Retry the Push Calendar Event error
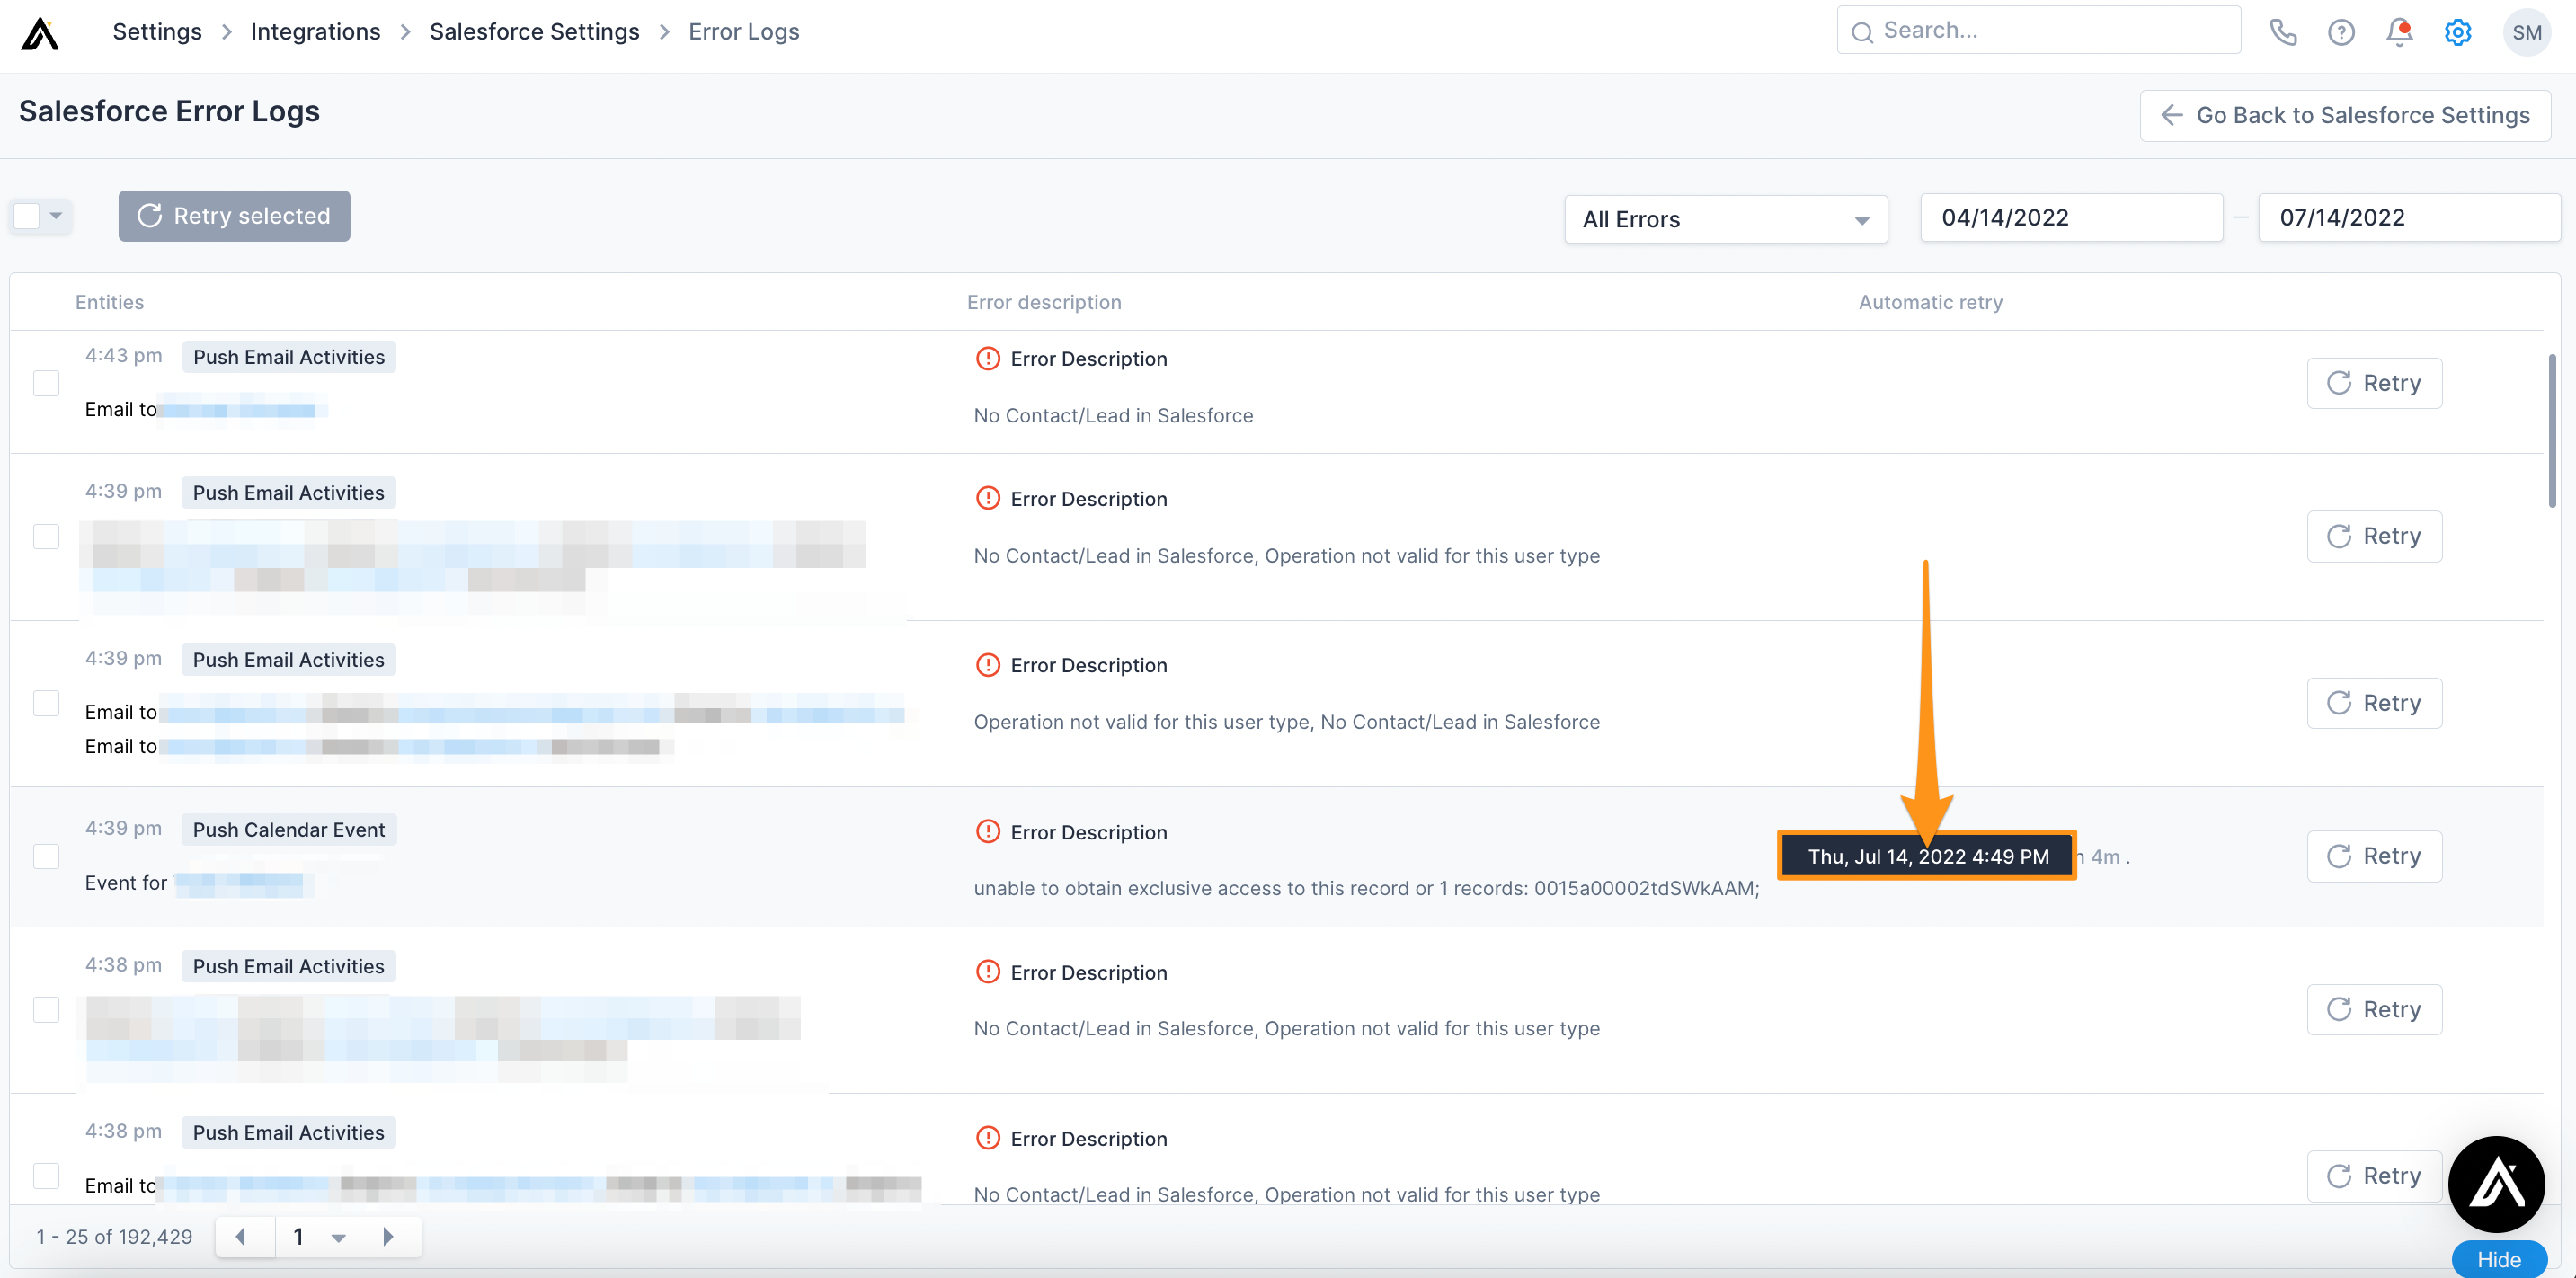 tap(2374, 856)
